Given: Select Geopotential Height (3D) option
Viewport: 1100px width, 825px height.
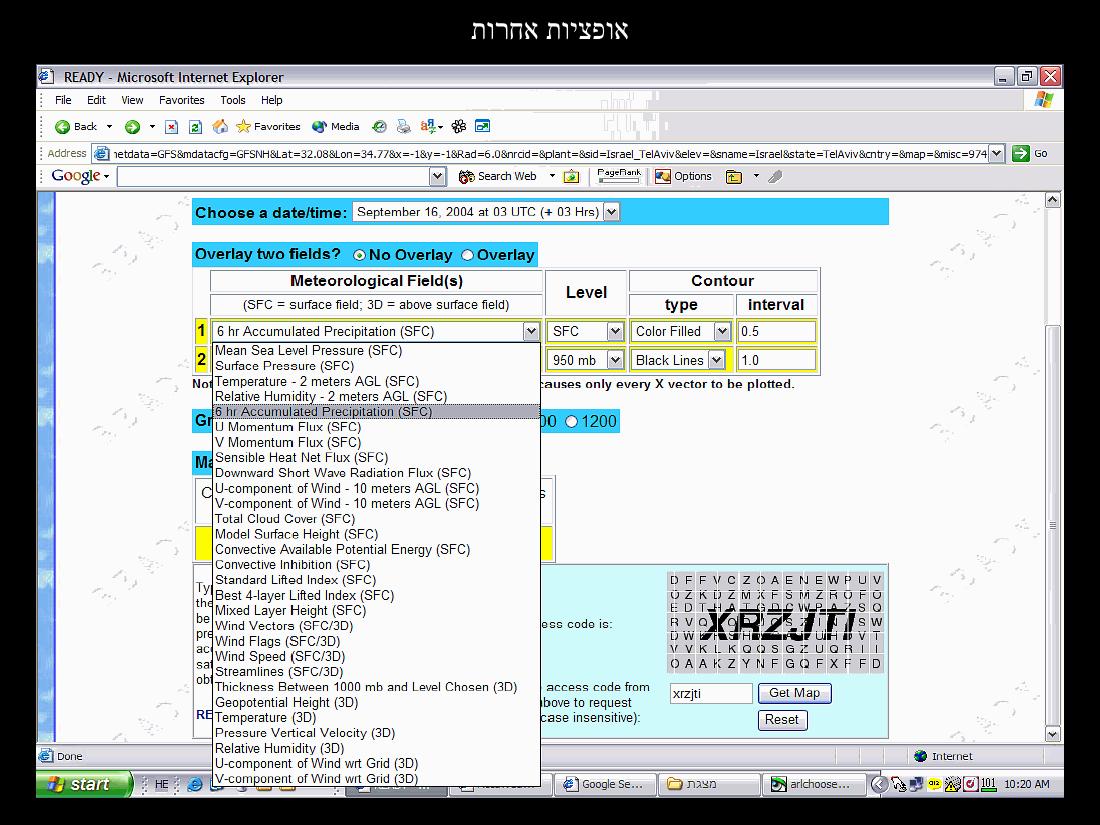Looking at the screenshot, I should 376,702.
